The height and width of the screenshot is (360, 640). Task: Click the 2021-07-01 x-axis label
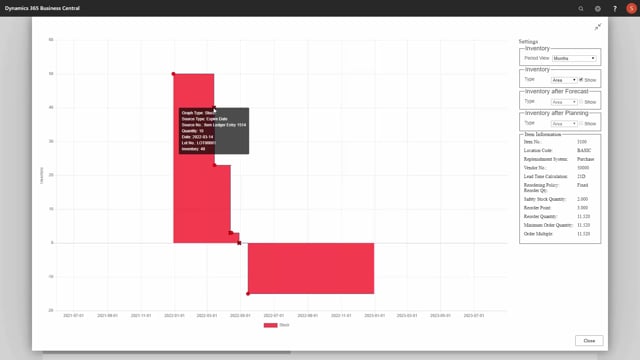(x=73, y=316)
